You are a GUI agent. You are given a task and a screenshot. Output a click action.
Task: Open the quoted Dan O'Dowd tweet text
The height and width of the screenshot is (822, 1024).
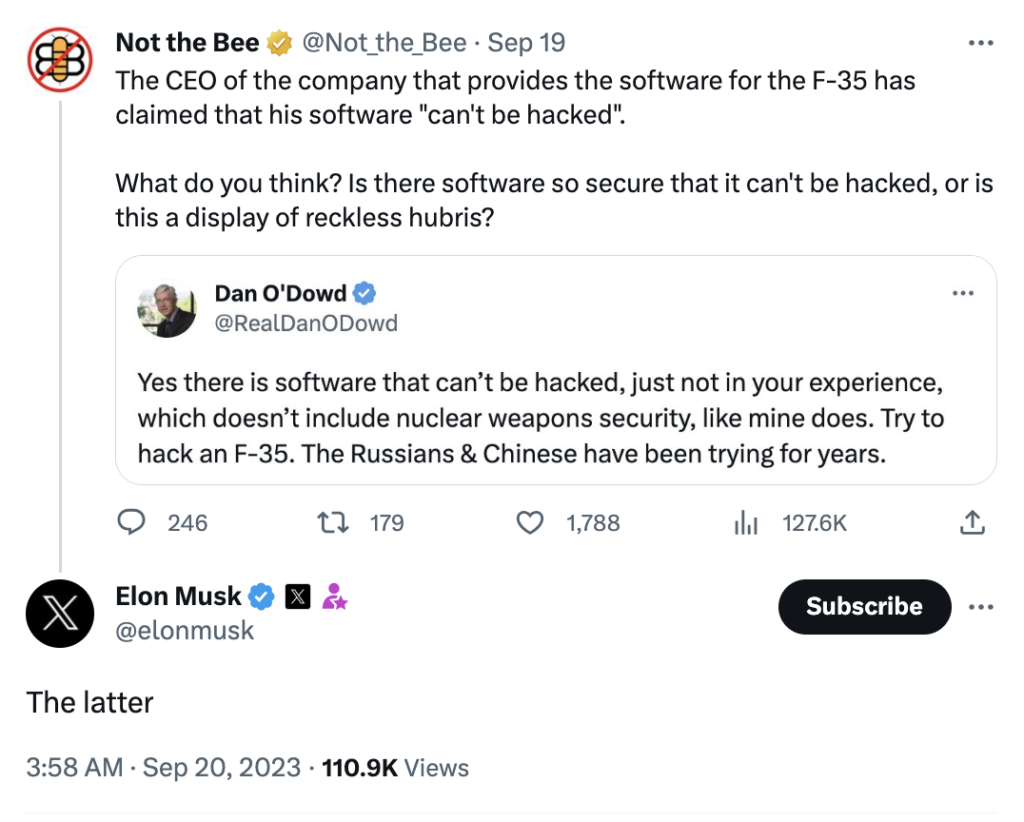click(x=541, y=418)
